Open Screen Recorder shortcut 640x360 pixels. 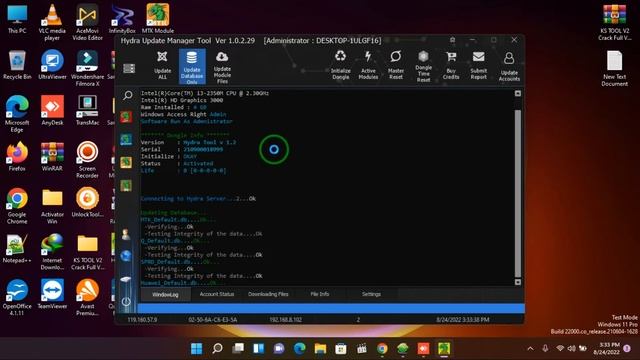(x=87, y=160)
